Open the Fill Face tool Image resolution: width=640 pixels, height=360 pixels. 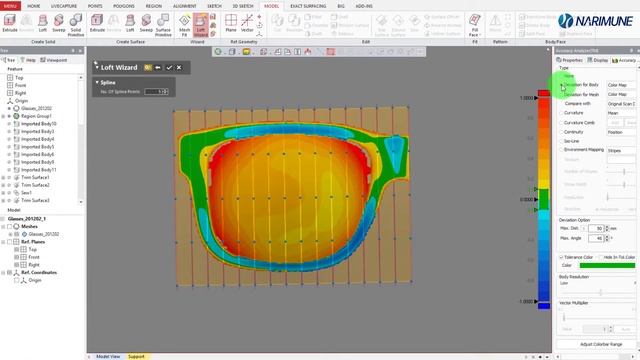tap(475, 25)
